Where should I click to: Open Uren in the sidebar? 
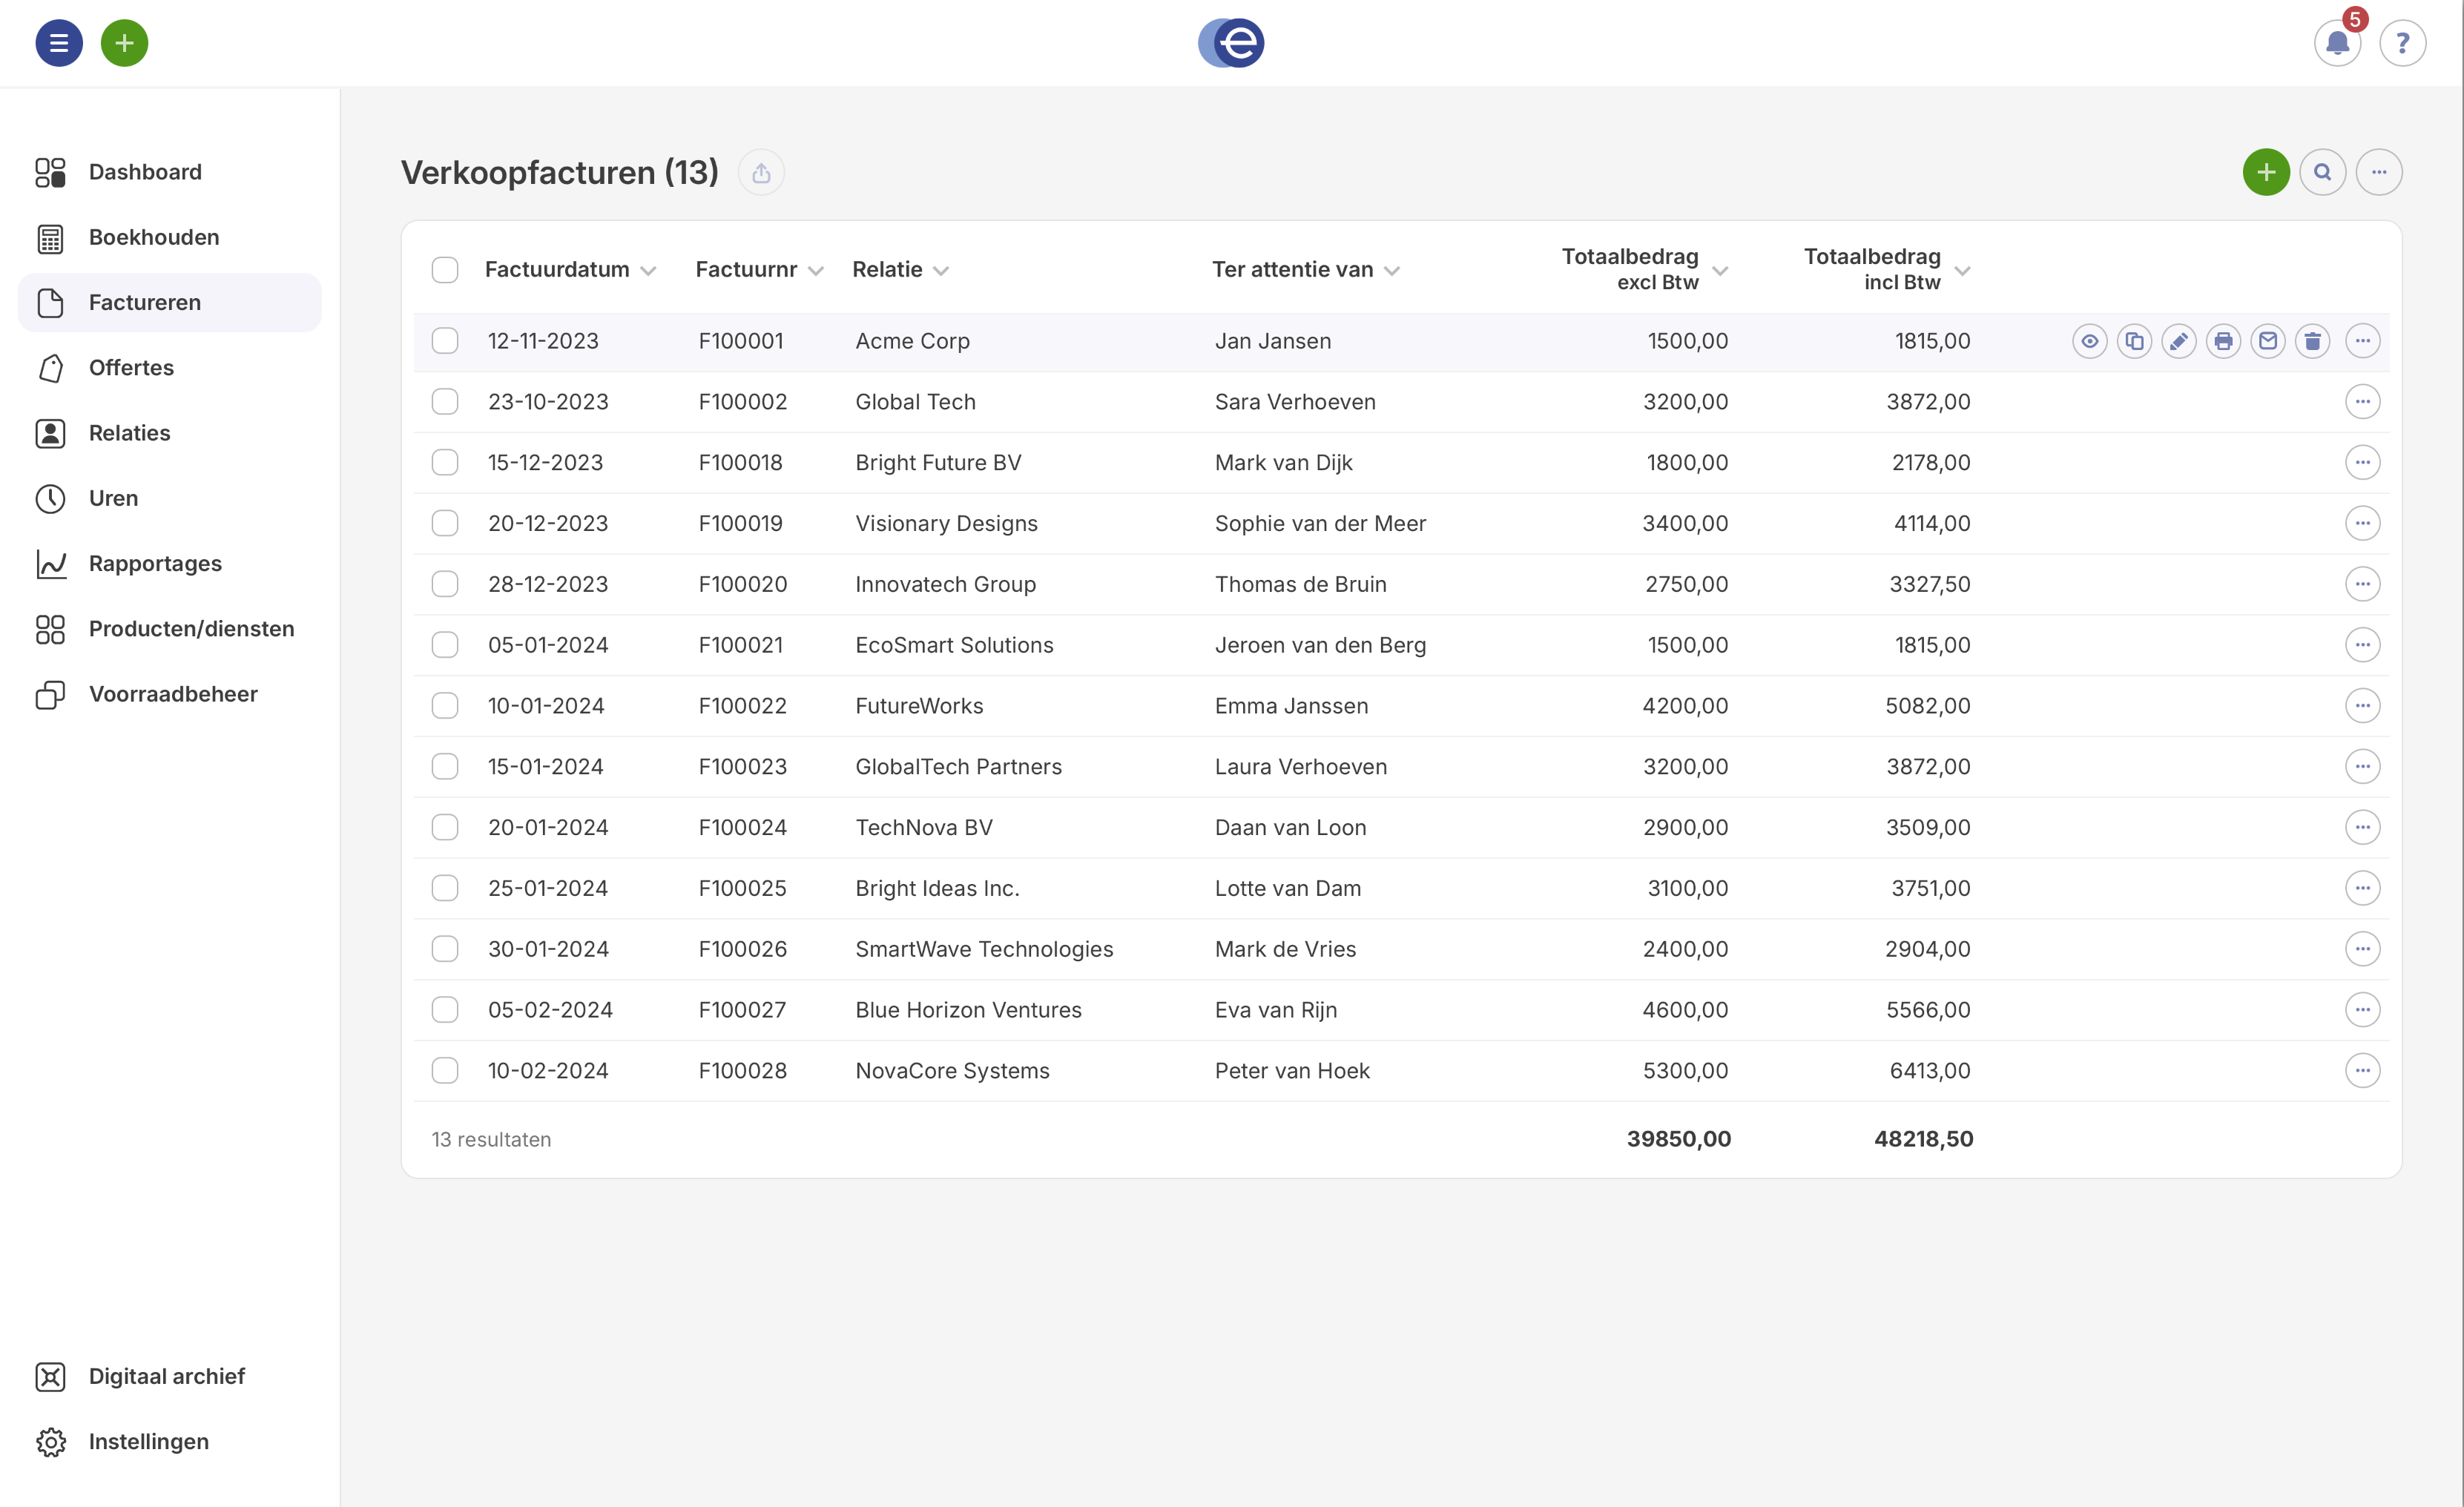click(x=170, y=498)
